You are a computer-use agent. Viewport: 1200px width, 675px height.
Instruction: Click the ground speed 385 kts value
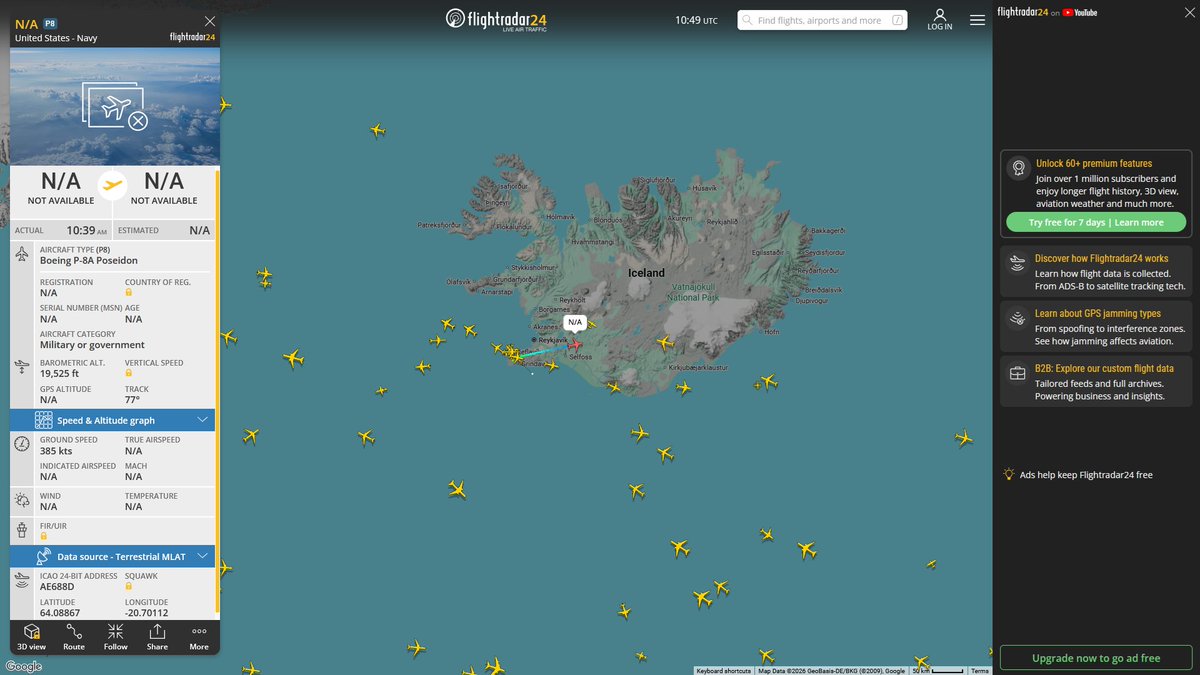tap(56, 451)
